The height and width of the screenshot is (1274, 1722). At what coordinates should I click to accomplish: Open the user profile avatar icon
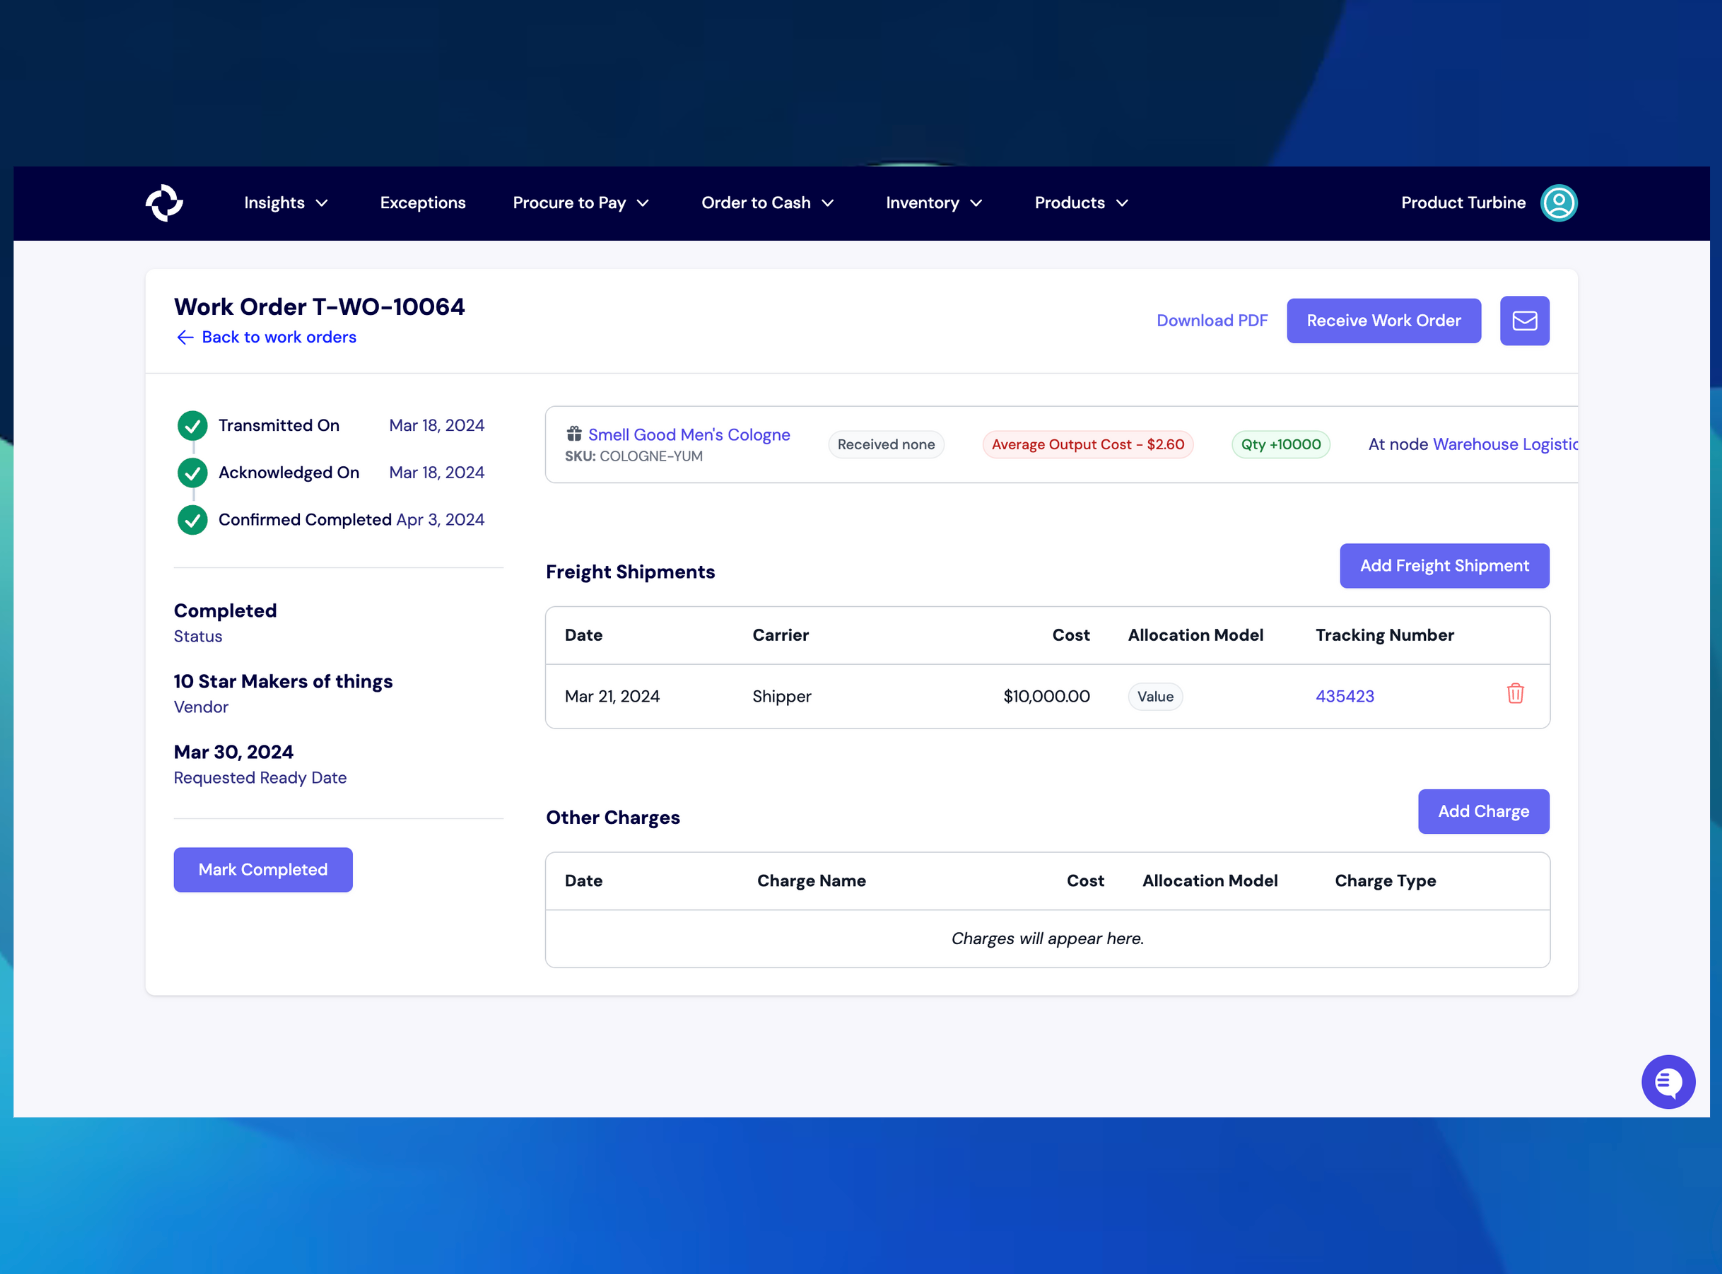pyautogui.click(x=1558, y=203)
